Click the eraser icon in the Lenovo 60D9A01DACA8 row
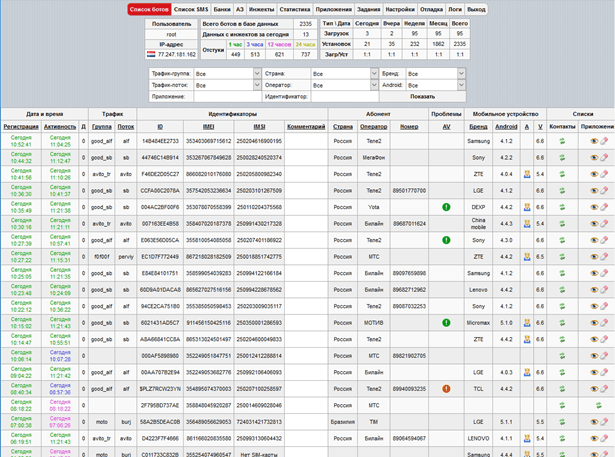The height and width of the screenshot is (457, 615). pyautogui.click(x=604, y=289)
